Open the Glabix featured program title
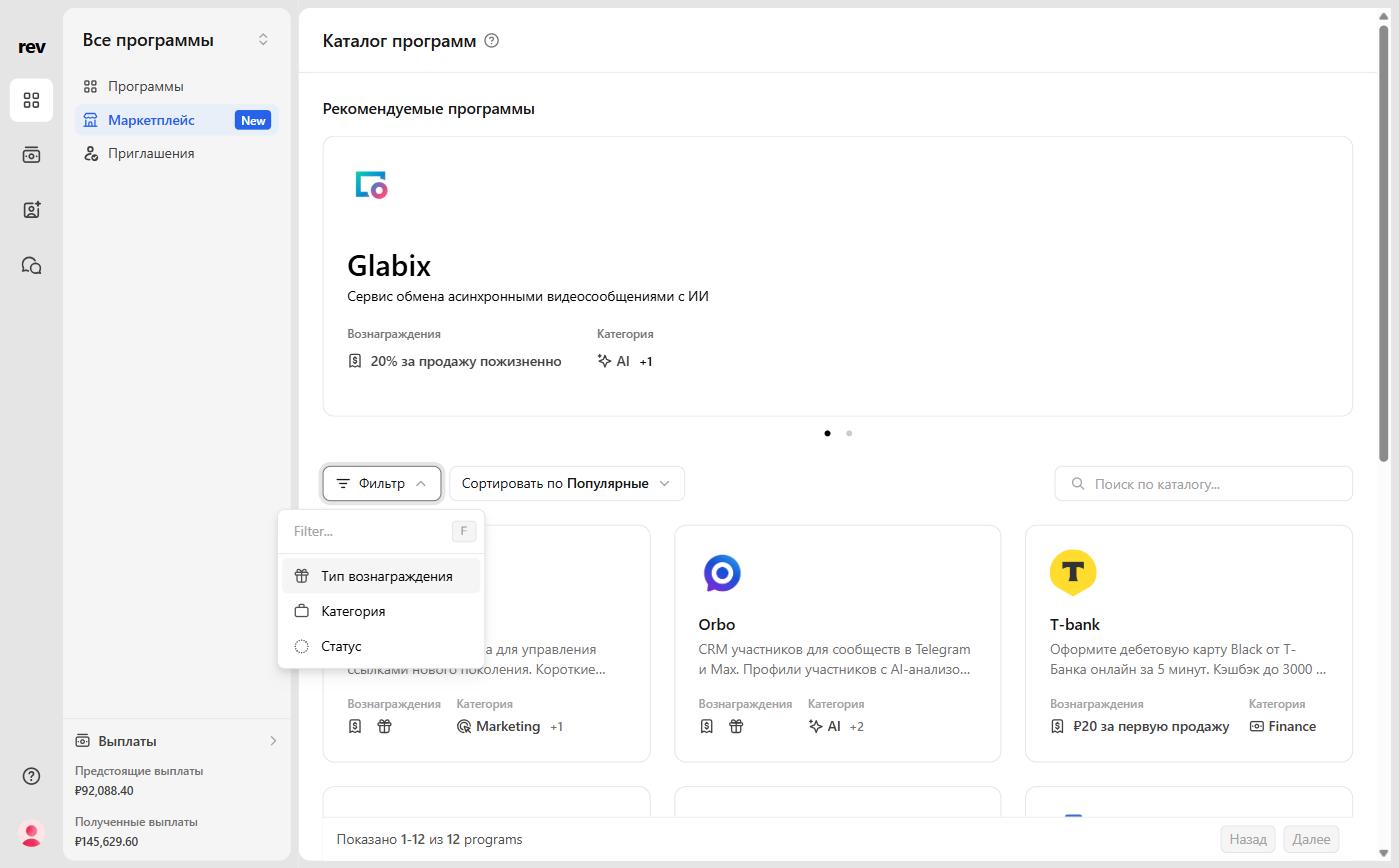 pos(389,266)
